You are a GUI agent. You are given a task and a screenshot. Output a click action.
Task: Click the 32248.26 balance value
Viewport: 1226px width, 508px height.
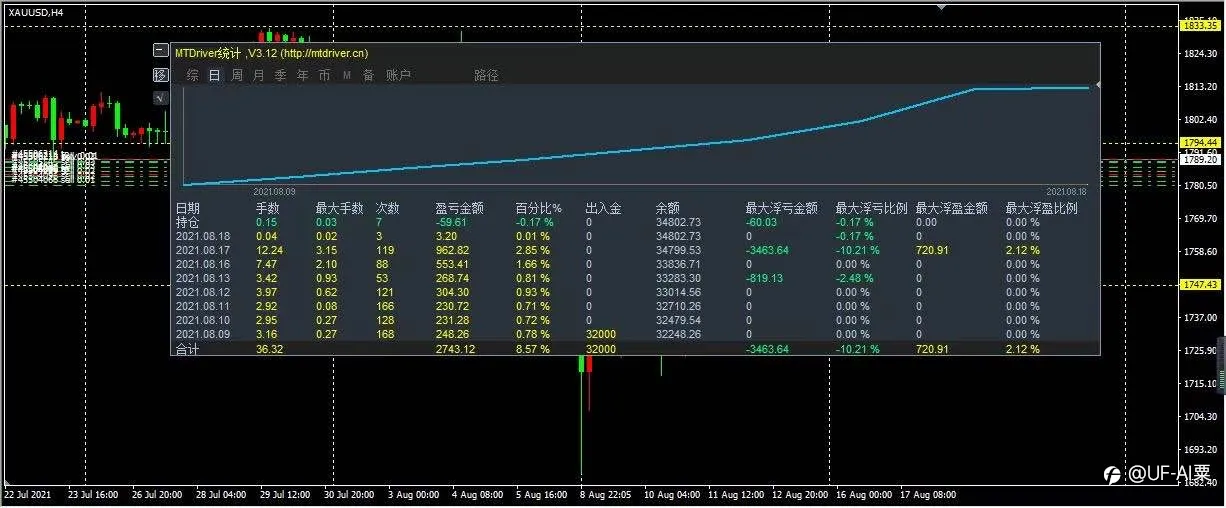pos(679,334)
